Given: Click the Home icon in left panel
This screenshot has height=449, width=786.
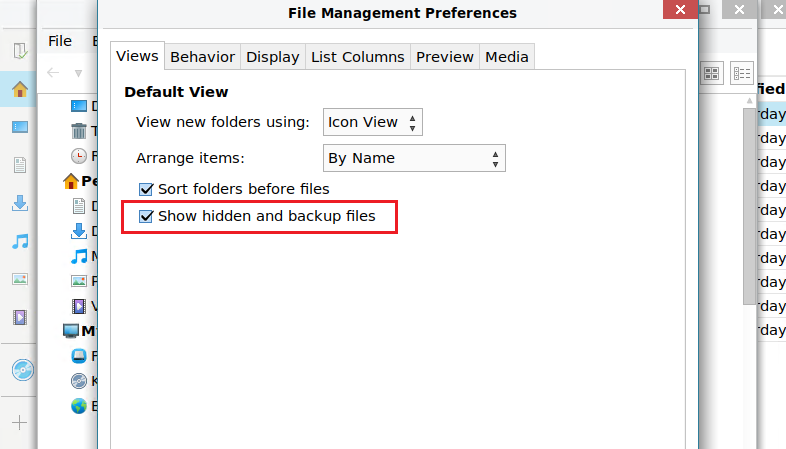Looking at the screenshot, I should click(x=20, y=89).
